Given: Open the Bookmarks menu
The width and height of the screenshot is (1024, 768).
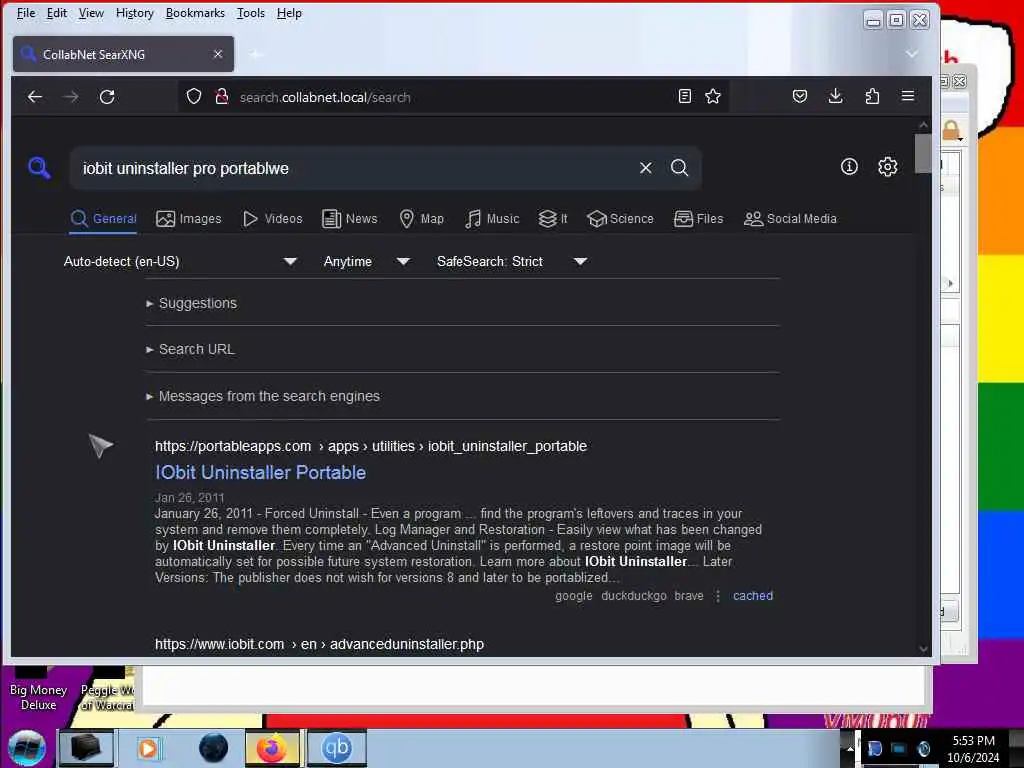Looking at the screenshot, I should [195, 13].
